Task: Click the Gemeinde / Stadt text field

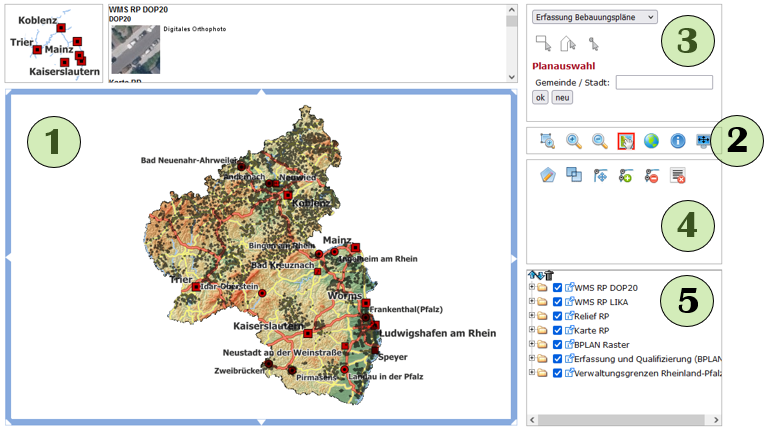Action: tap(664, 82)
